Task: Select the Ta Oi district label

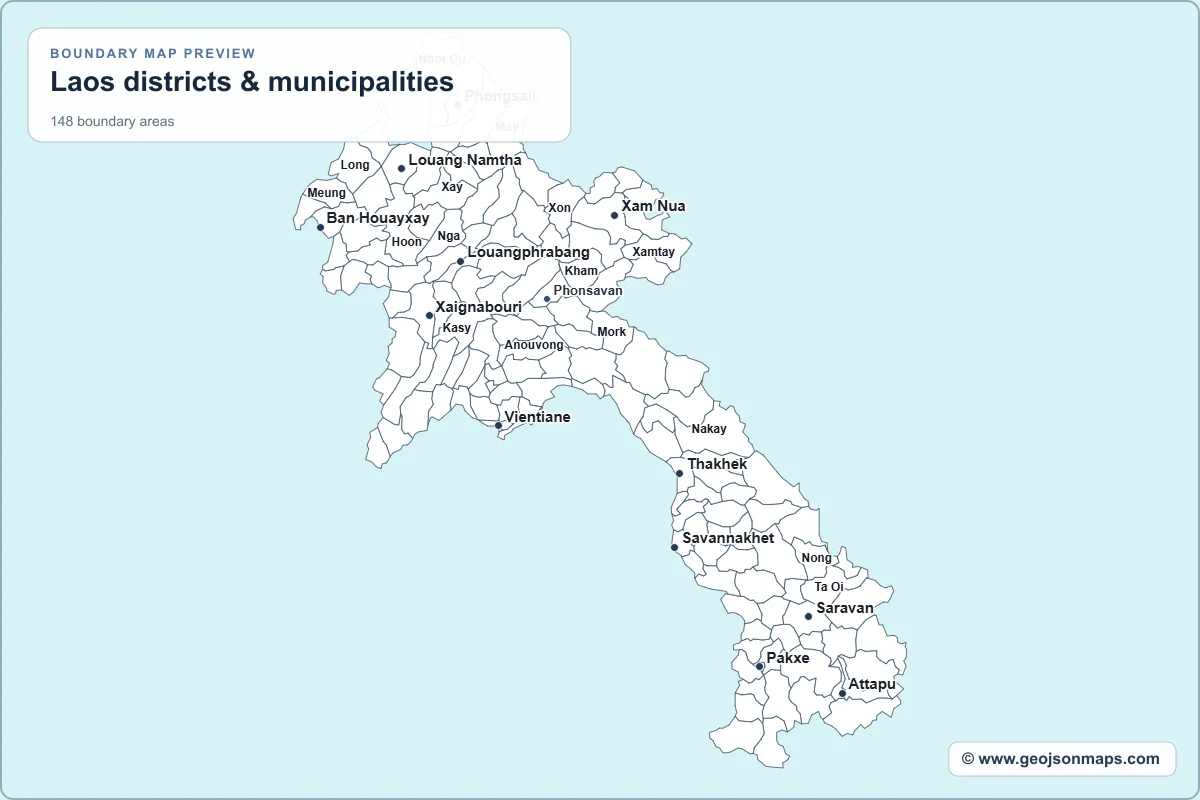Action: coord(829,587)
